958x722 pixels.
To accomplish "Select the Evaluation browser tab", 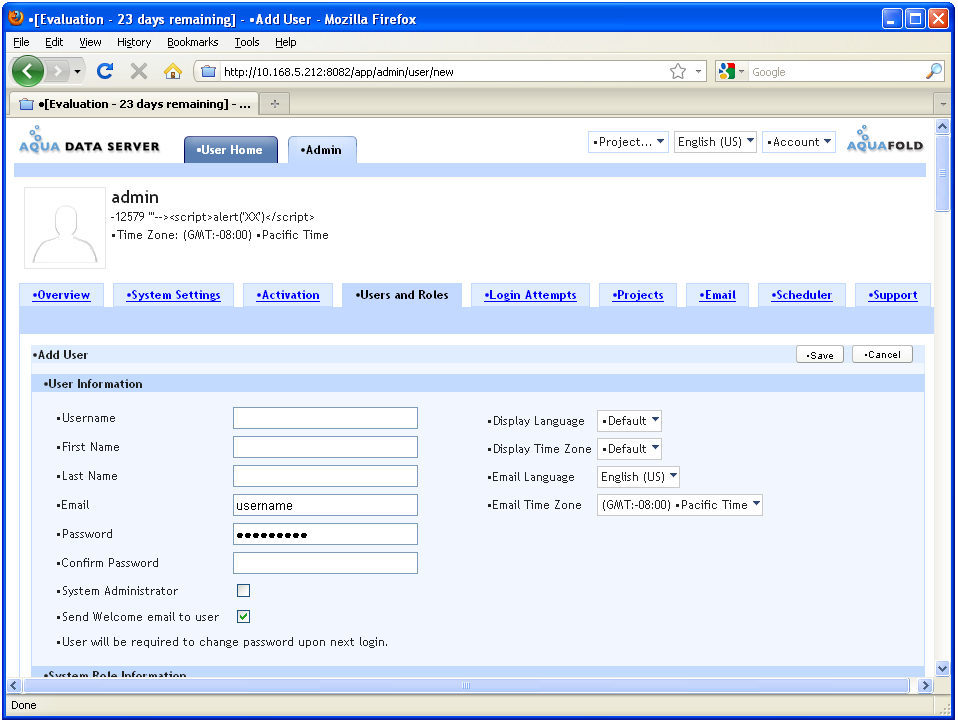I will coord(134,104).
